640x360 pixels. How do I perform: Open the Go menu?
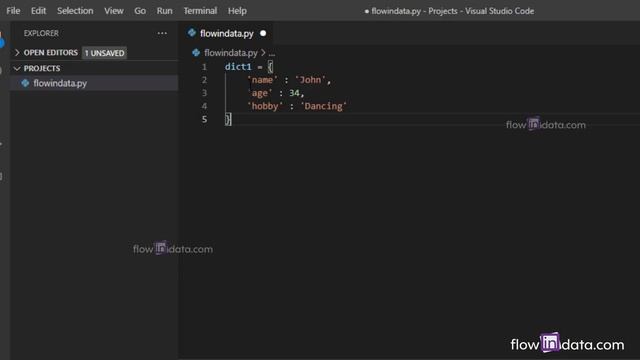[140, 11]
